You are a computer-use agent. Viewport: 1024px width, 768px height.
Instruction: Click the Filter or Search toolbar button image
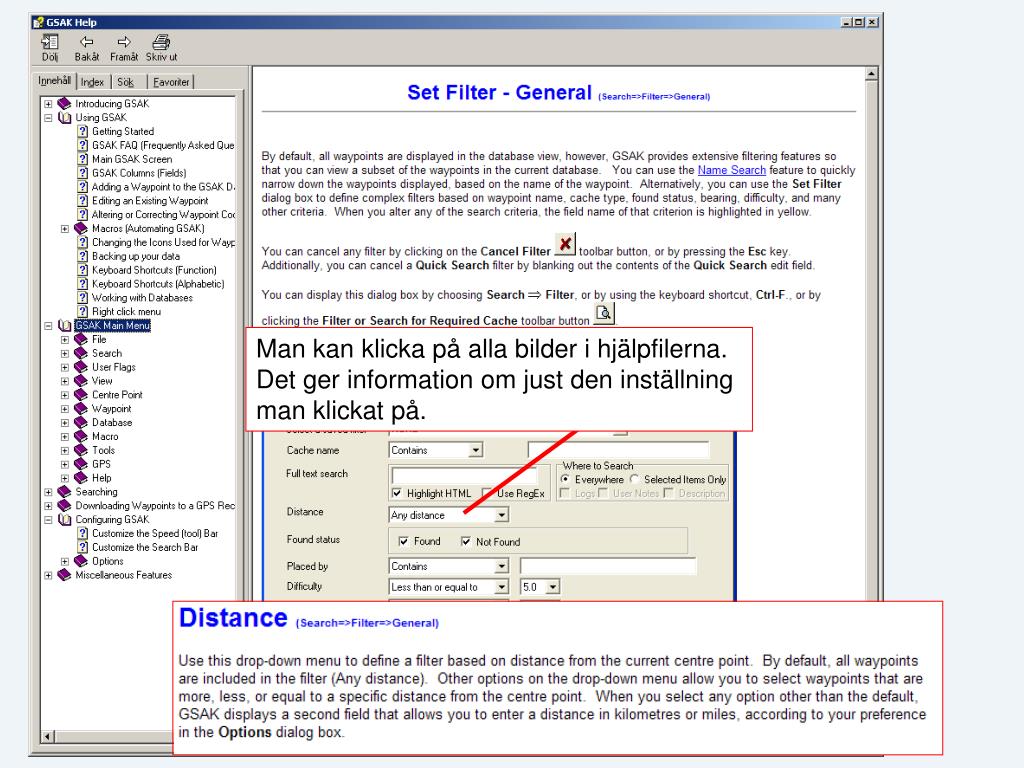pyautogui.click(x=604, y=313)
